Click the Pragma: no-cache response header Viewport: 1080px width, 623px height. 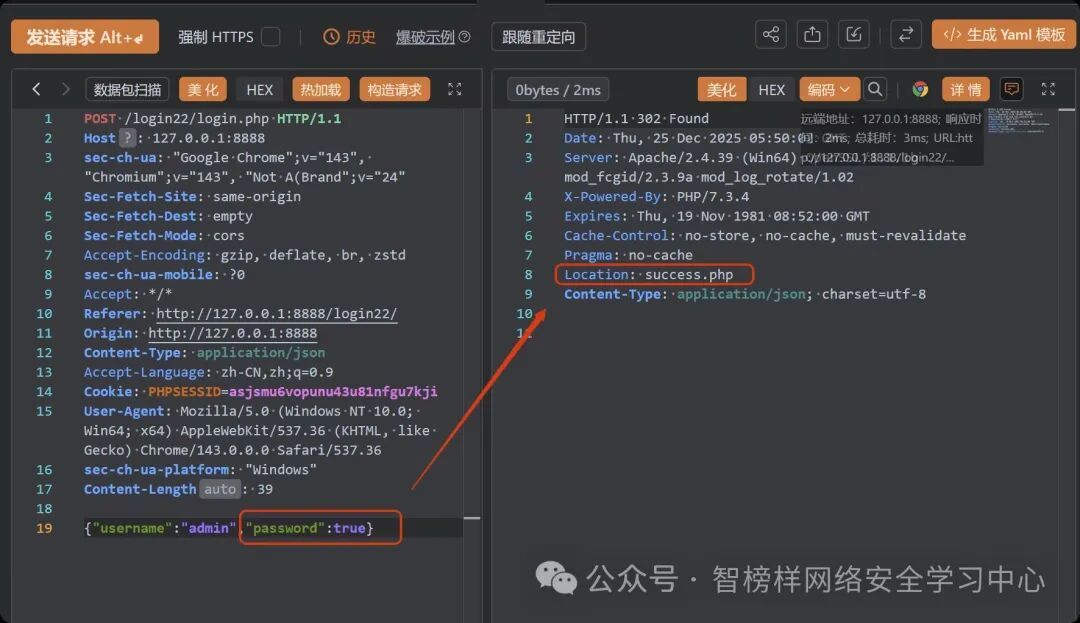pyautogui.click(x=628, y=255)
